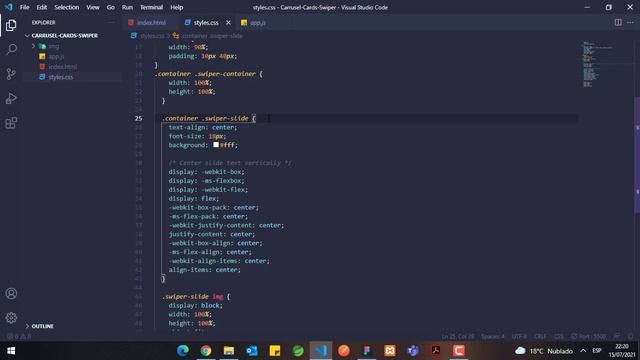Open Explorer panel ellipsis actions
The image size is (640, 360).
click(x=111, y=22)
